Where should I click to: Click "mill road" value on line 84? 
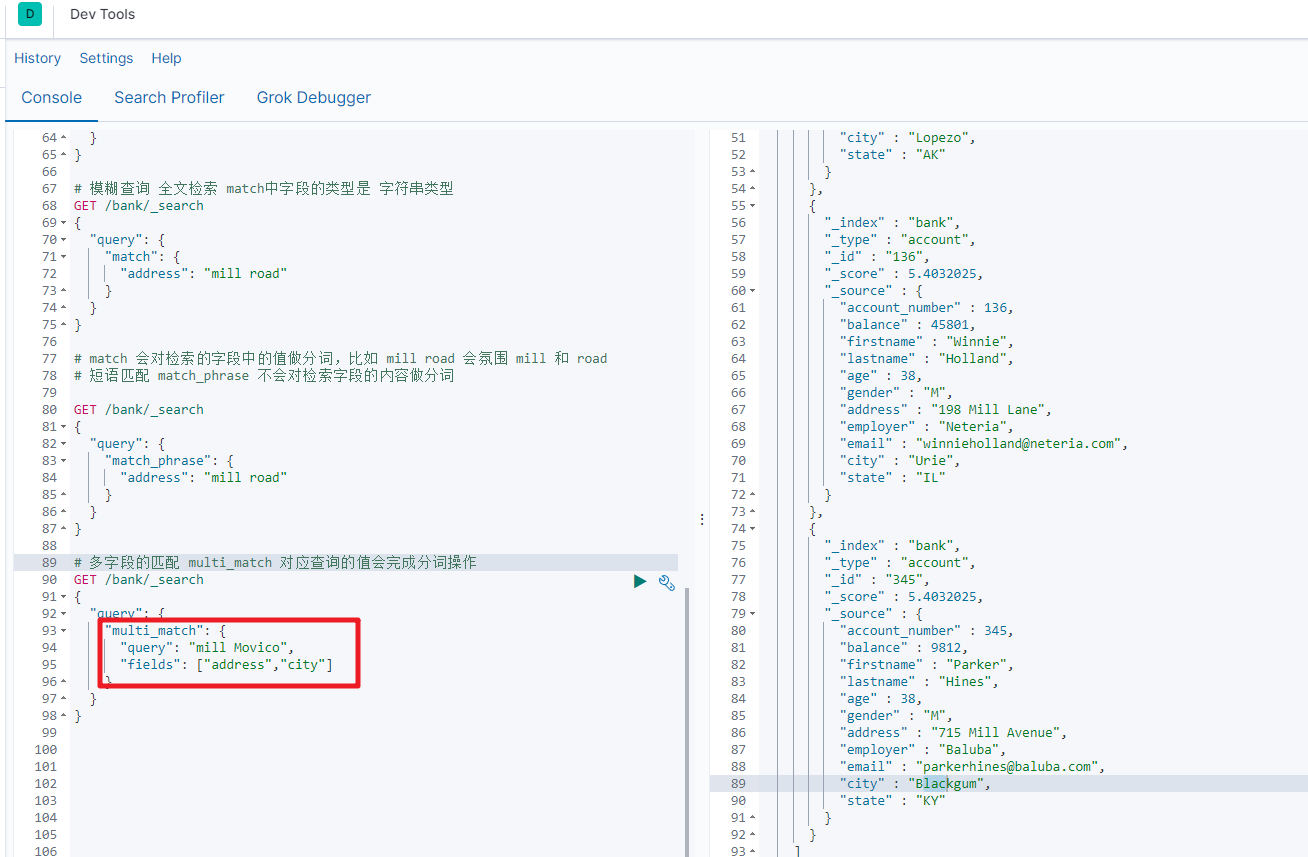click(x=245, y=478)
